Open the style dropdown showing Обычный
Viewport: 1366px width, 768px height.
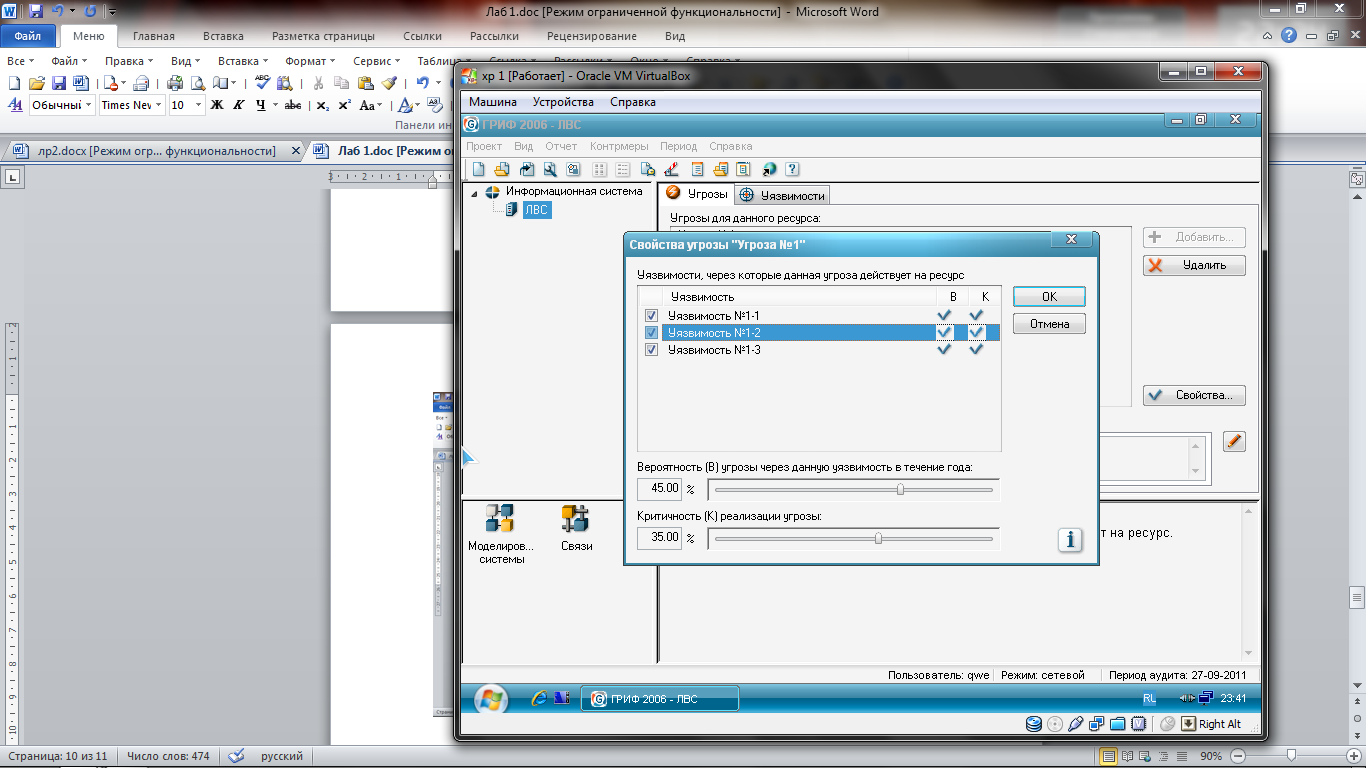pos(88,105)
